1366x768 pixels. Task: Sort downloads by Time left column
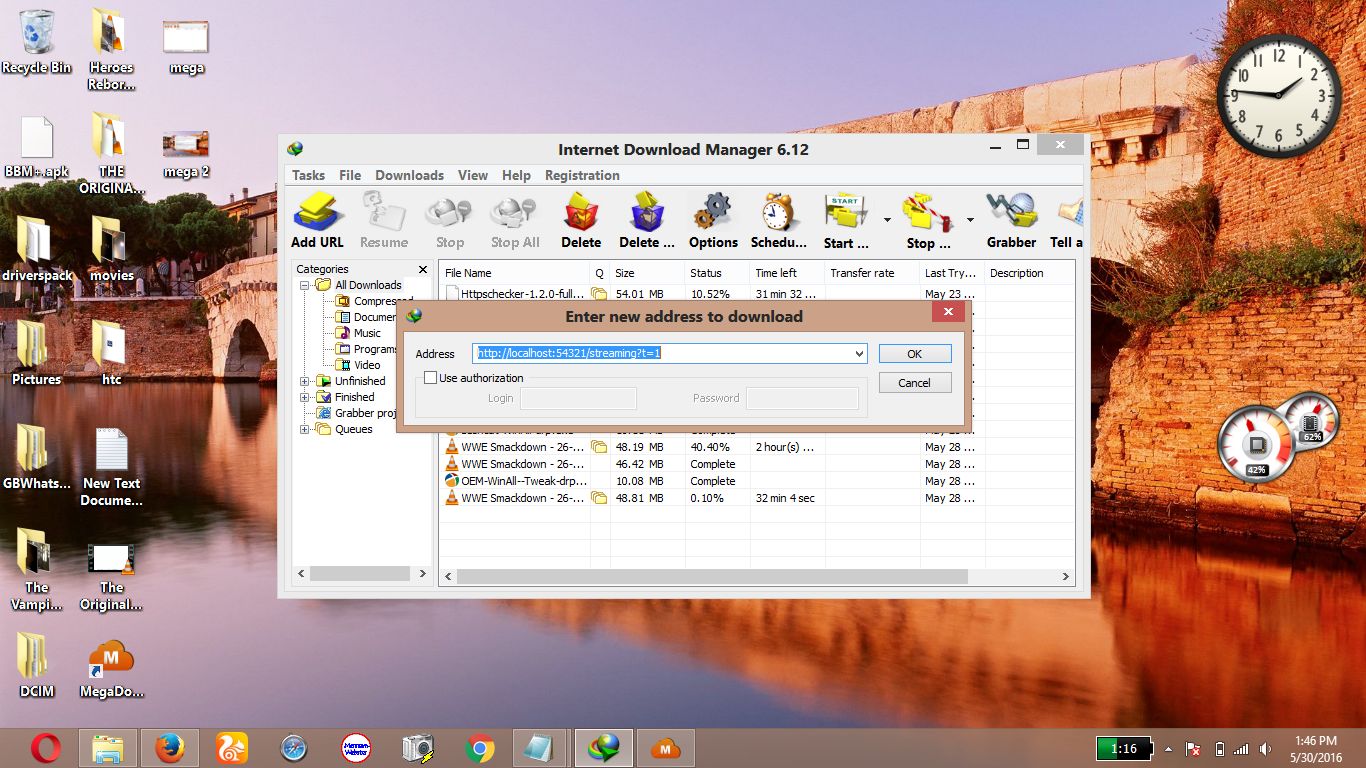pos(787,273)
